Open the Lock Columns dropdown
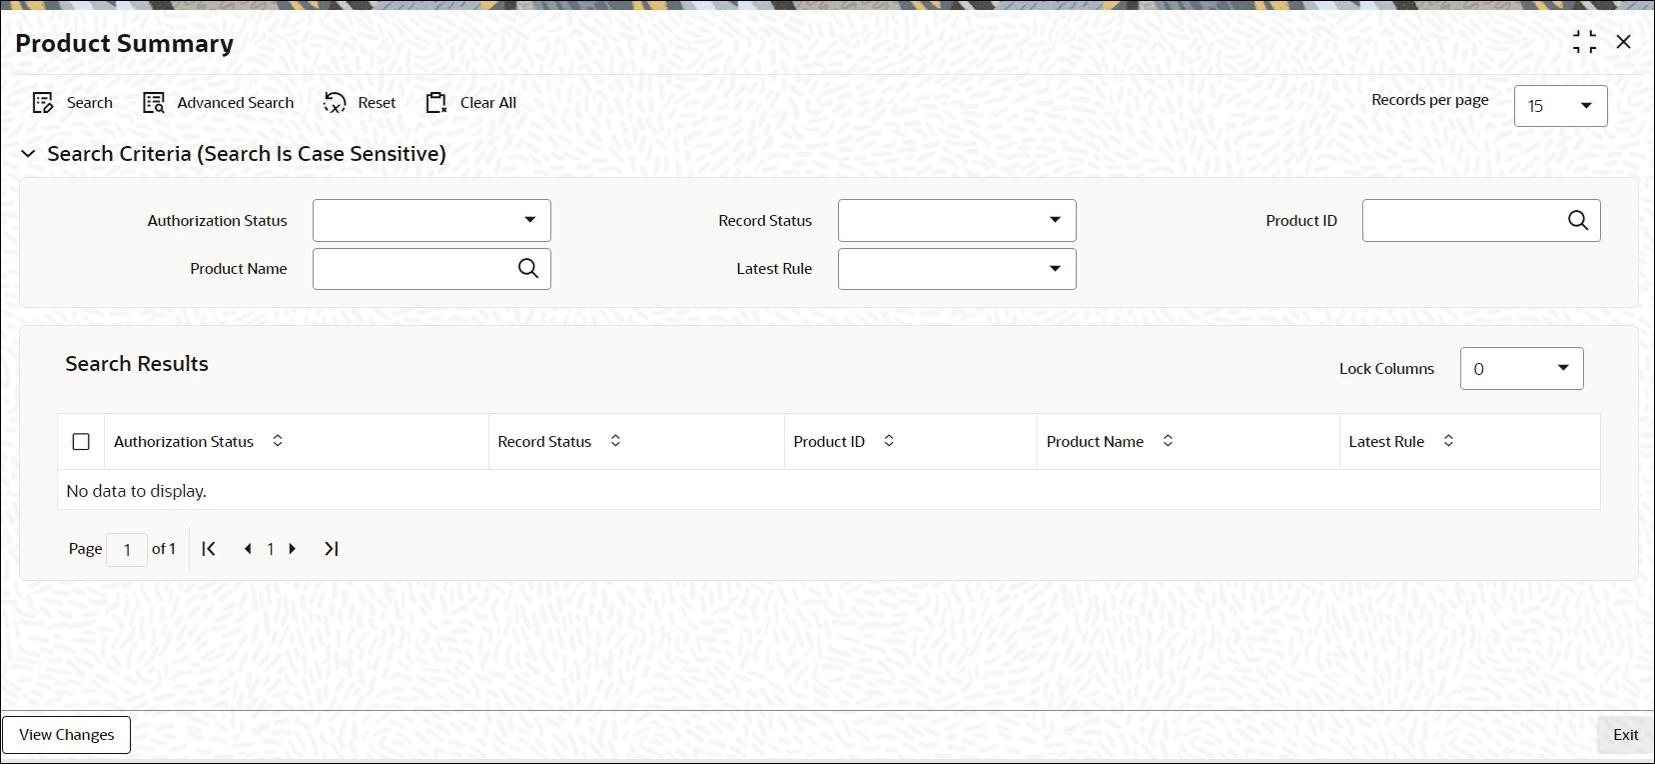Image resolution: width=1655 pixels, height=764 pixels. 1522,369
